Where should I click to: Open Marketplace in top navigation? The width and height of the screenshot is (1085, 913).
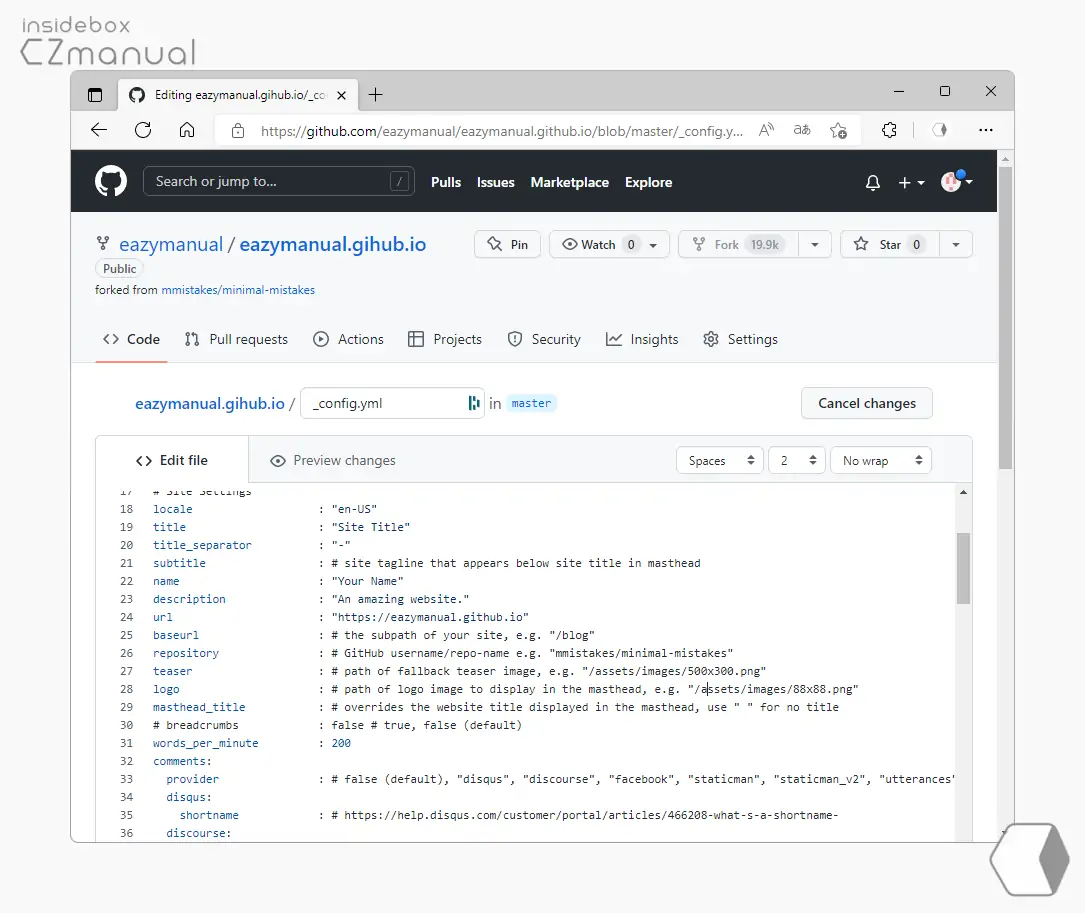point(569,182)
